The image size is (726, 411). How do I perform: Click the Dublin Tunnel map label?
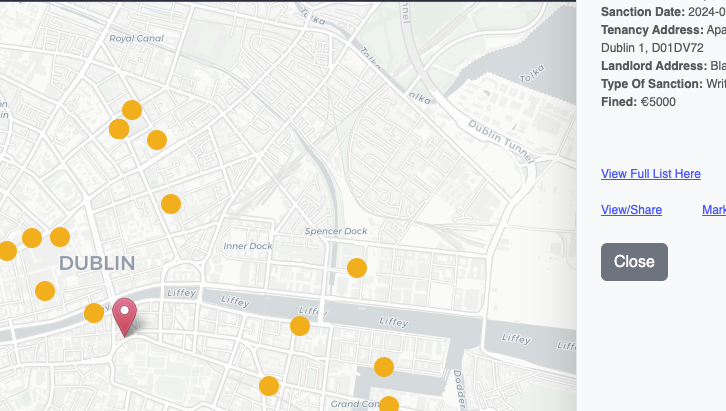point(501,141)
